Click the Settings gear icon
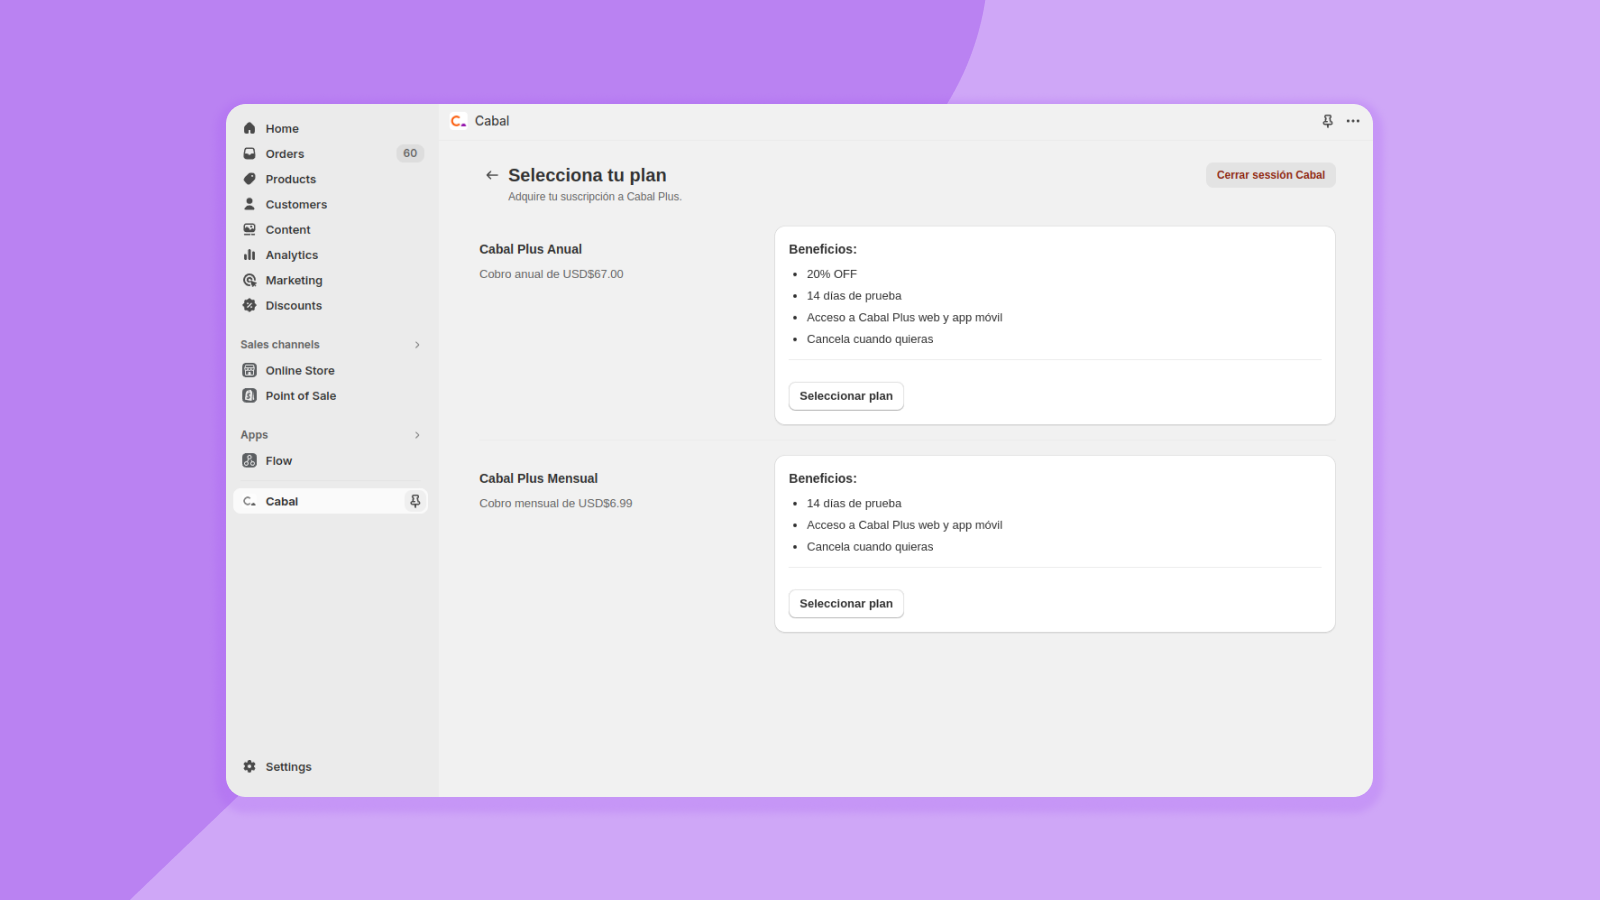The height and width of the screenshot is (900, 1600). coord(249,766)
